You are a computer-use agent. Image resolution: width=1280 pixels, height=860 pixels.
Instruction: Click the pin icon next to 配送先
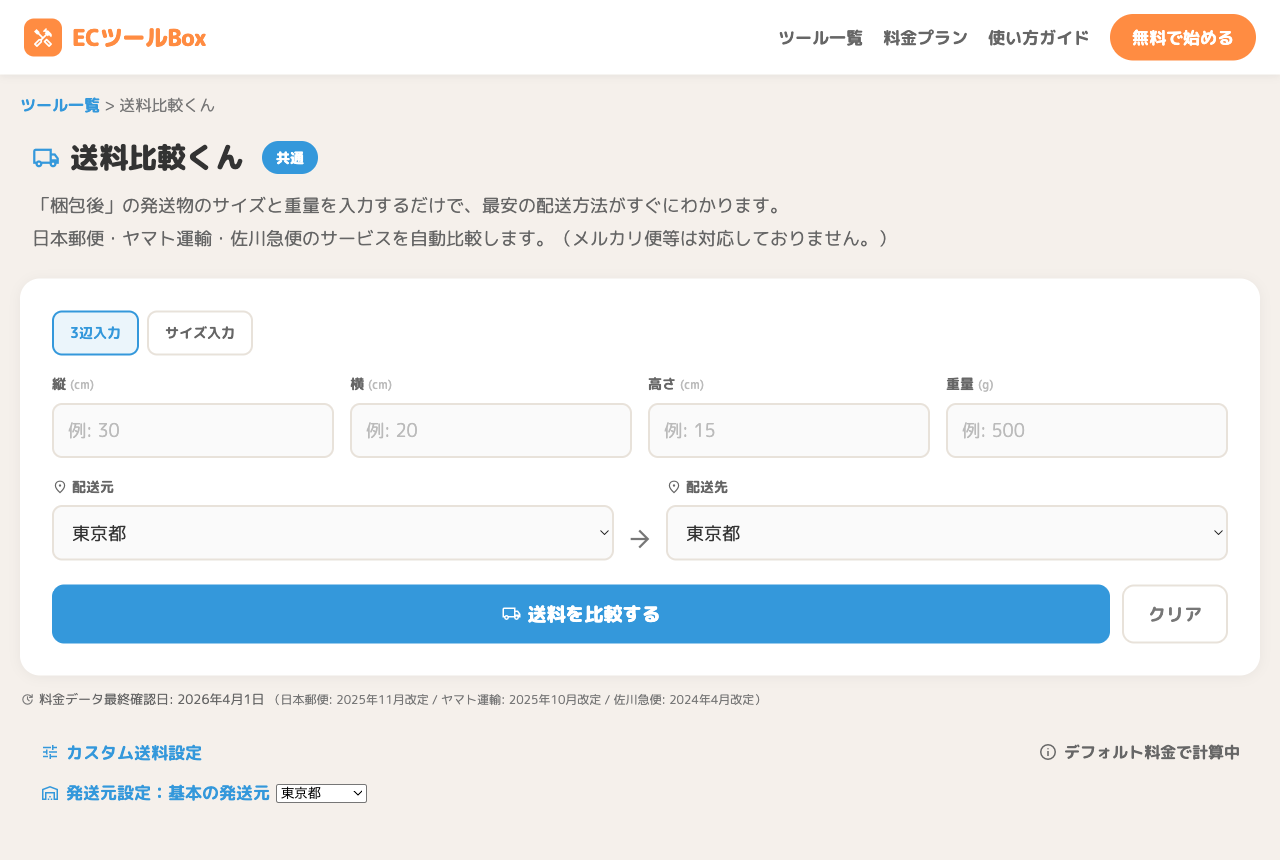coord(673,487)
